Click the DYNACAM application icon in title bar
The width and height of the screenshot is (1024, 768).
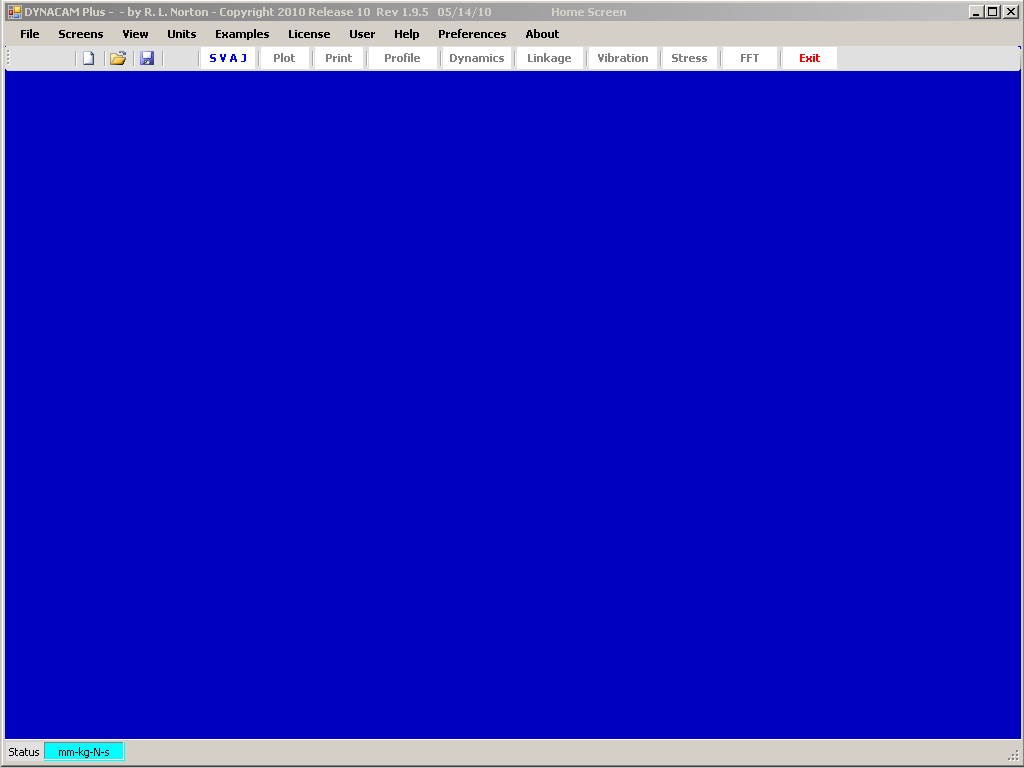(14, 12)
